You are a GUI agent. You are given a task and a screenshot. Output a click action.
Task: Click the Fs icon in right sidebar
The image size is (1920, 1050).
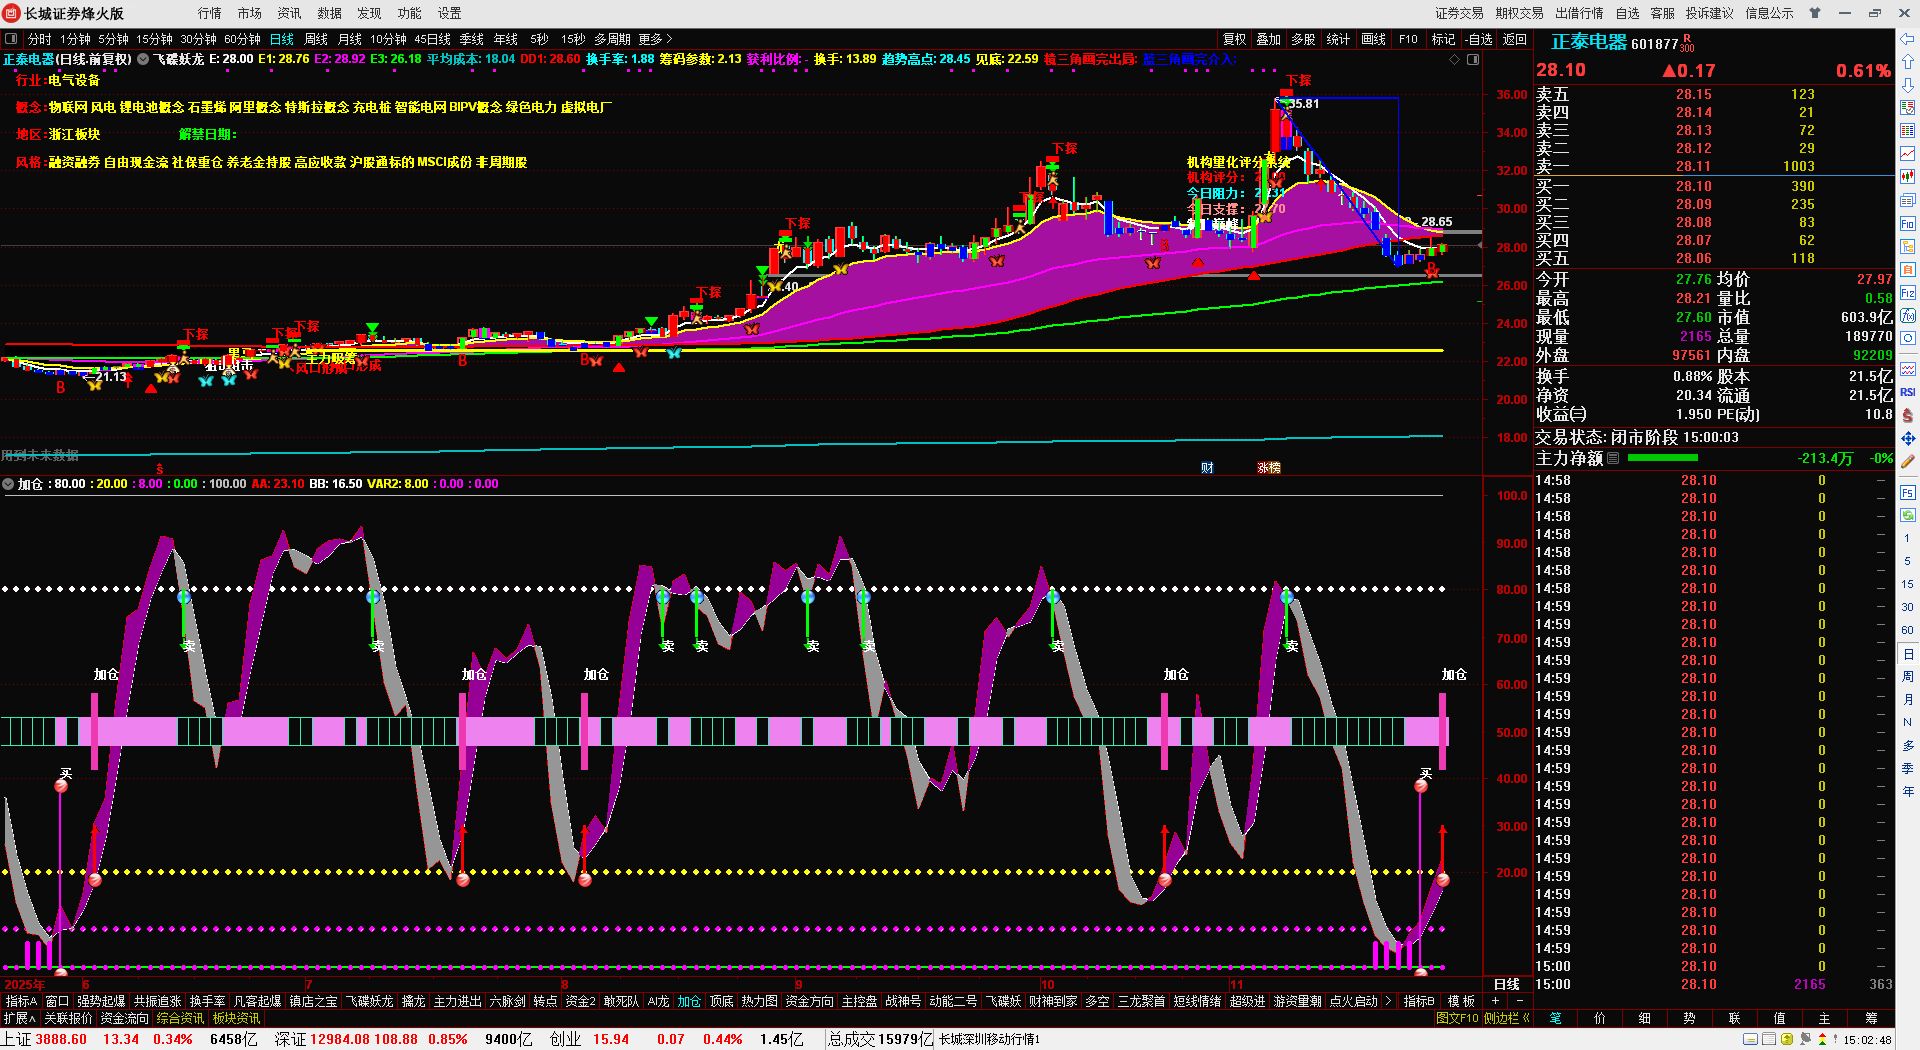coord(1908,493)
